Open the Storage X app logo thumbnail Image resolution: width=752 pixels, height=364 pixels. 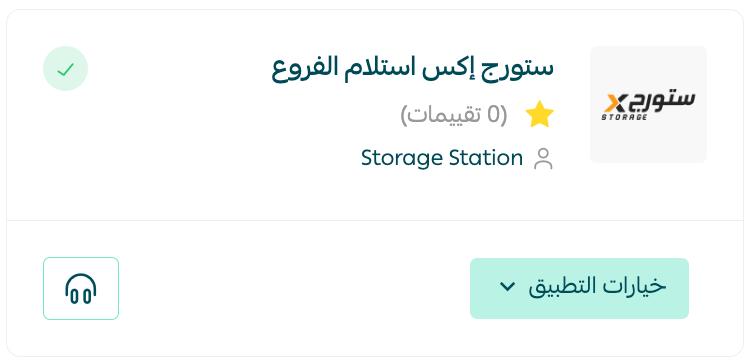(648, 105)
